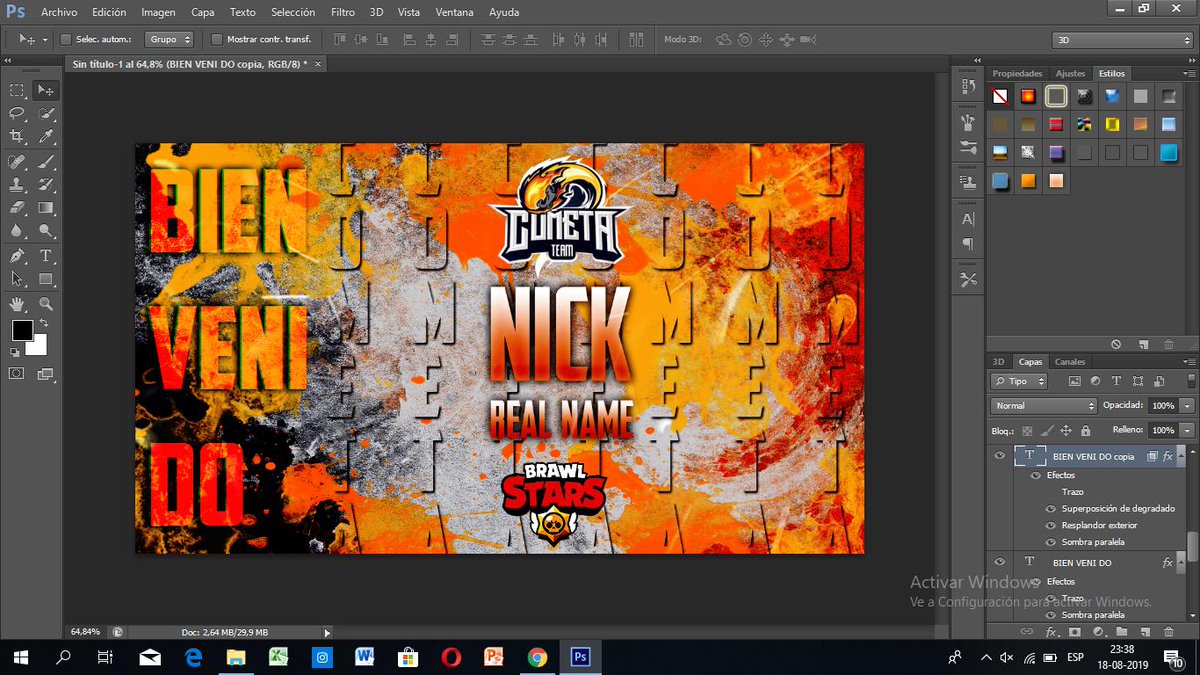Select the Brush tool
Viewport: 1200px width, 675px height.
(x=46, y=162)
